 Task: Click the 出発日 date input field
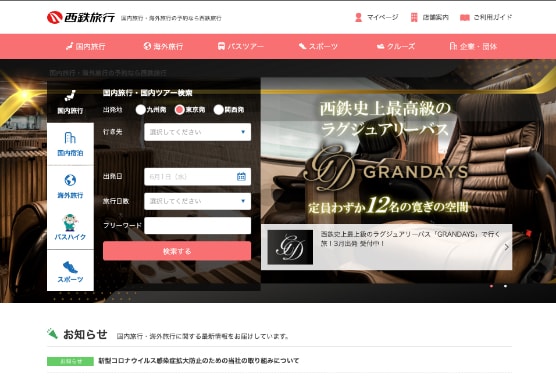click(198, 177)
